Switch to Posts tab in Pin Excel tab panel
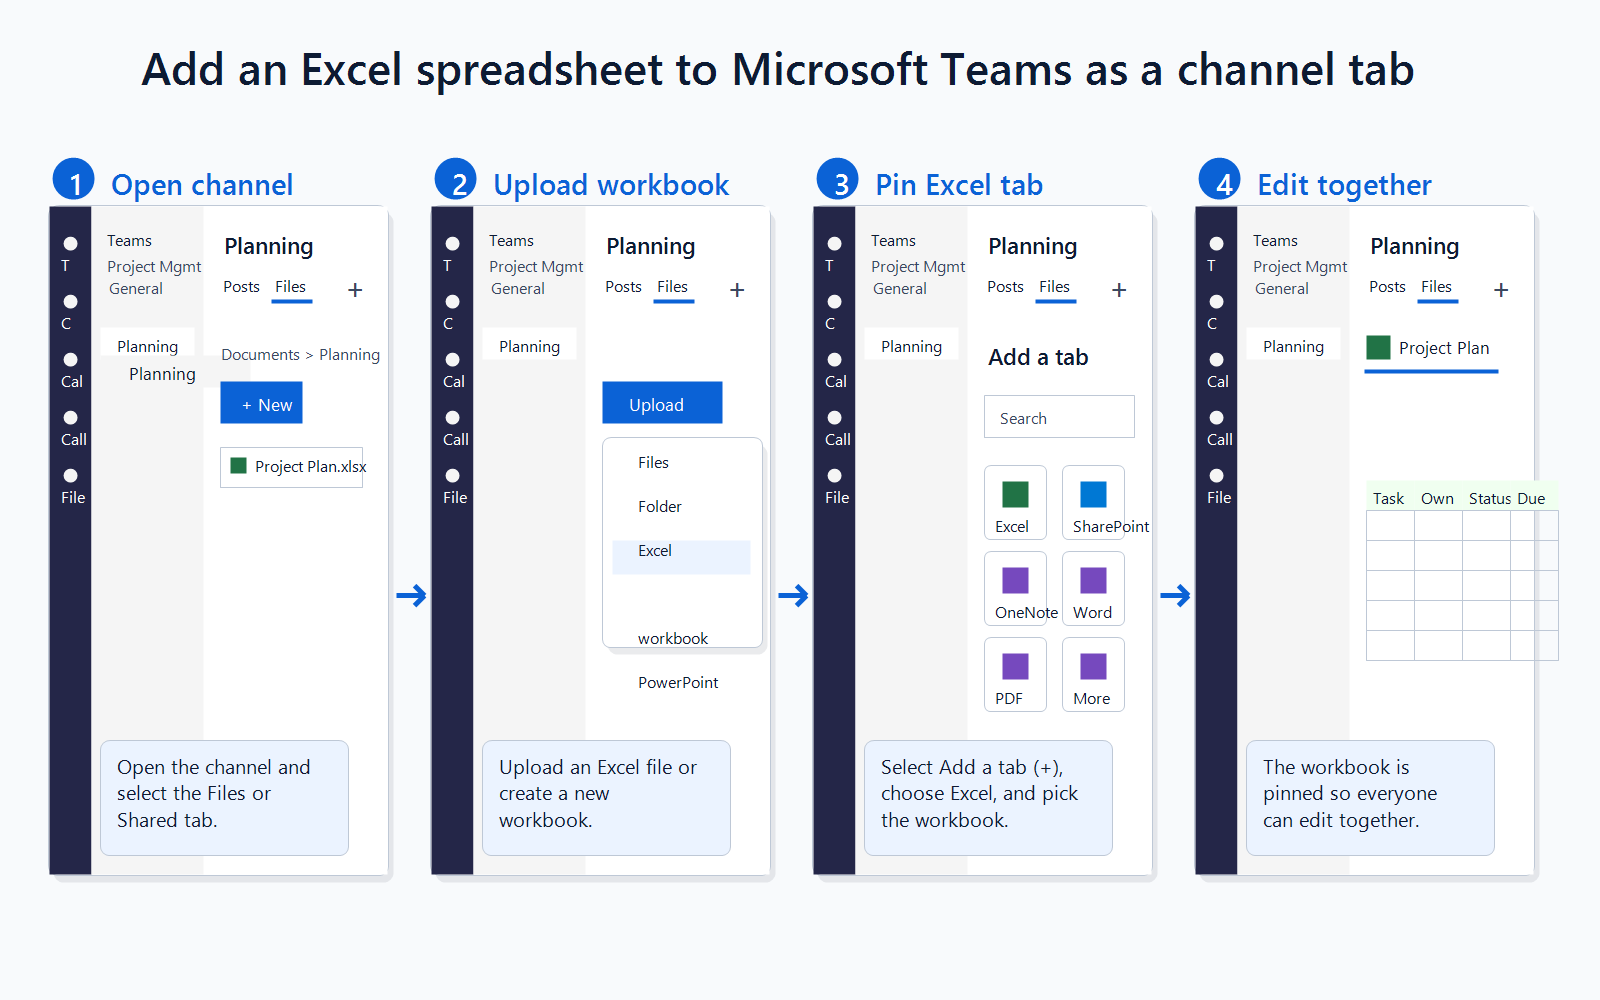This screenshot has width=1600, height=1000. click(1005, 287)
